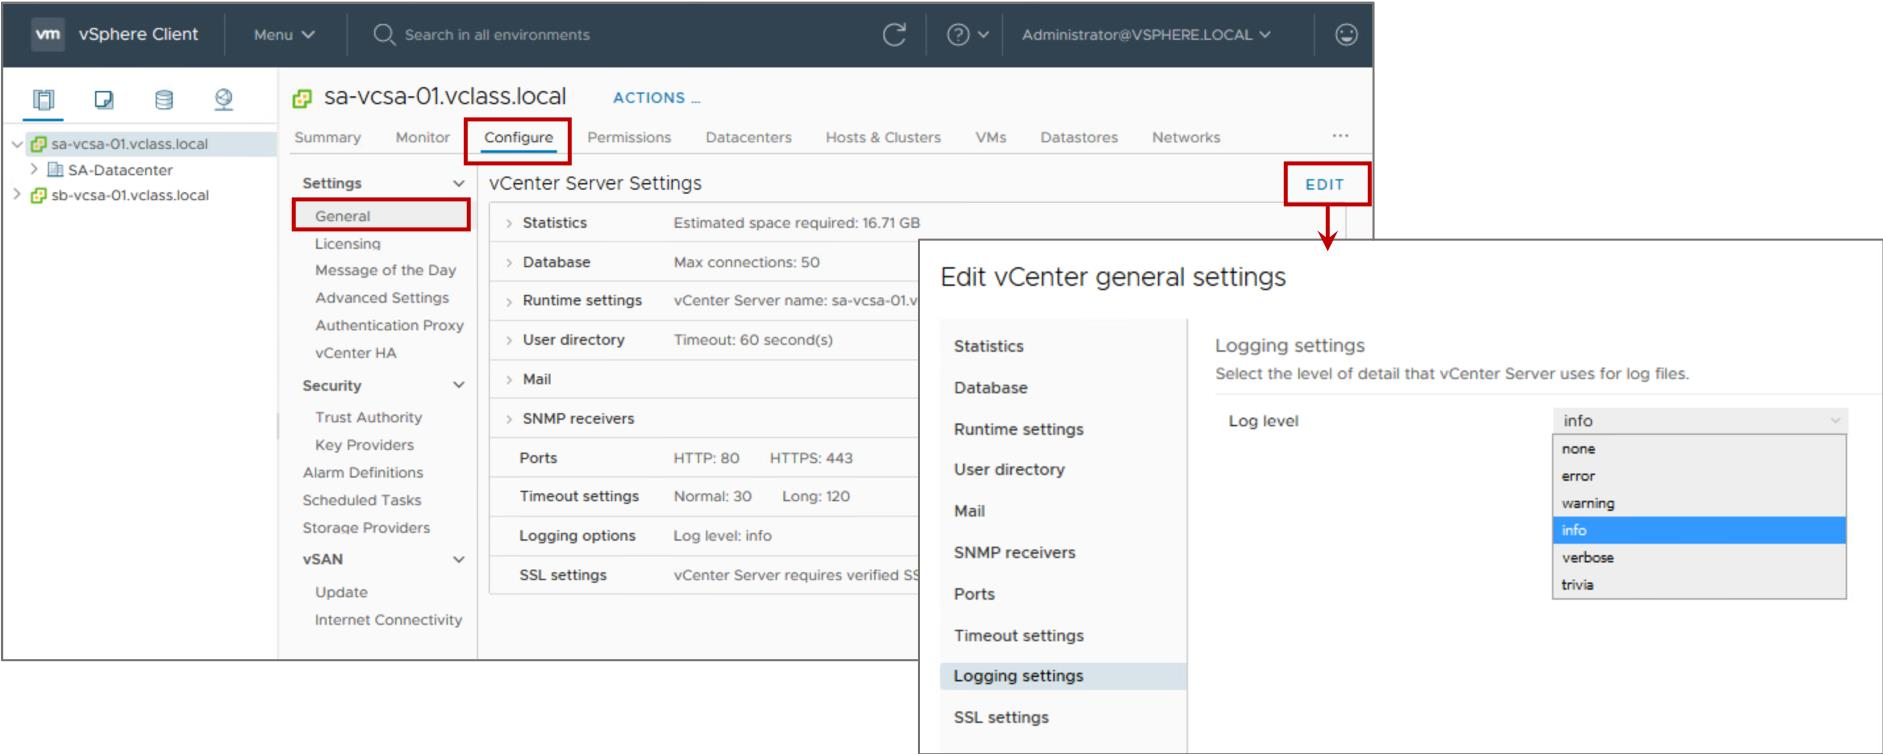
Task: Open Trust Authority under Security
Action: pyautogui.click(x=368, y=417)
